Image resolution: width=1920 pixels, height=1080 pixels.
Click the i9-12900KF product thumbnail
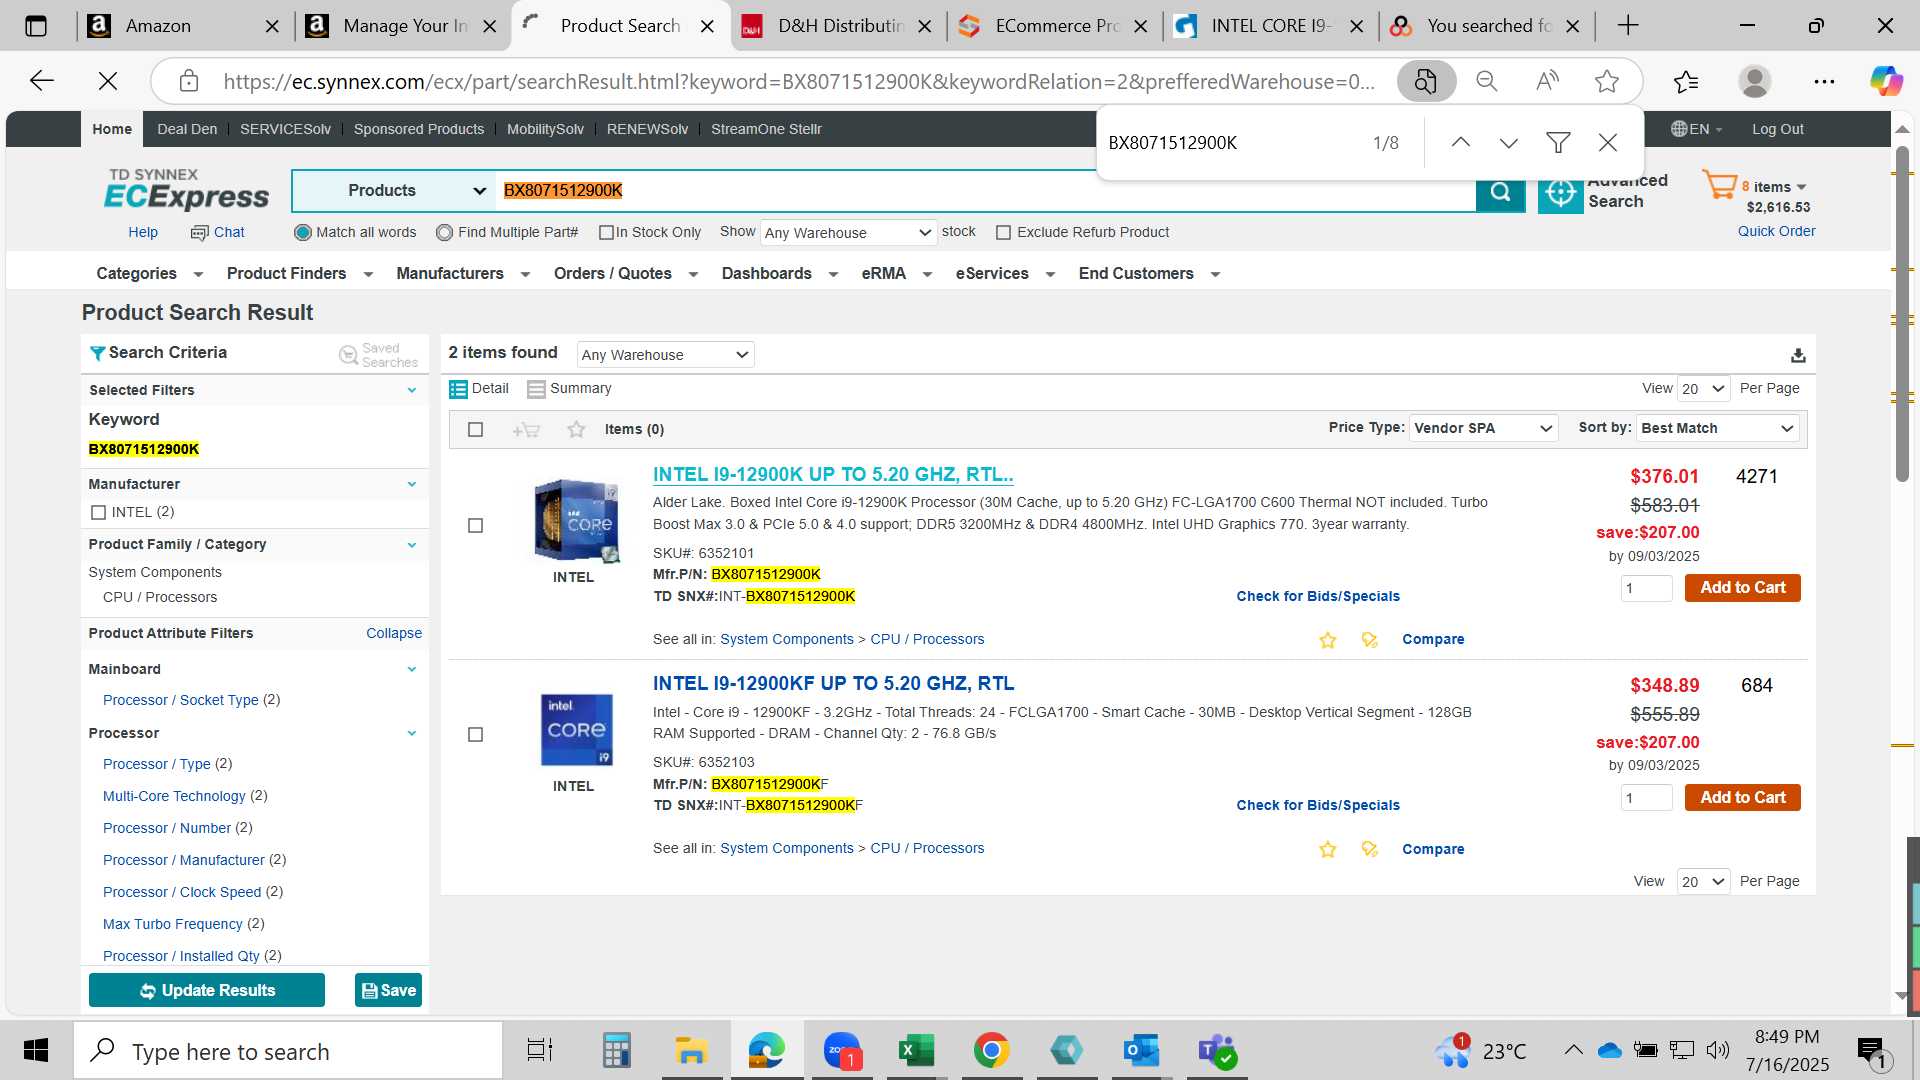click(576, 730)
